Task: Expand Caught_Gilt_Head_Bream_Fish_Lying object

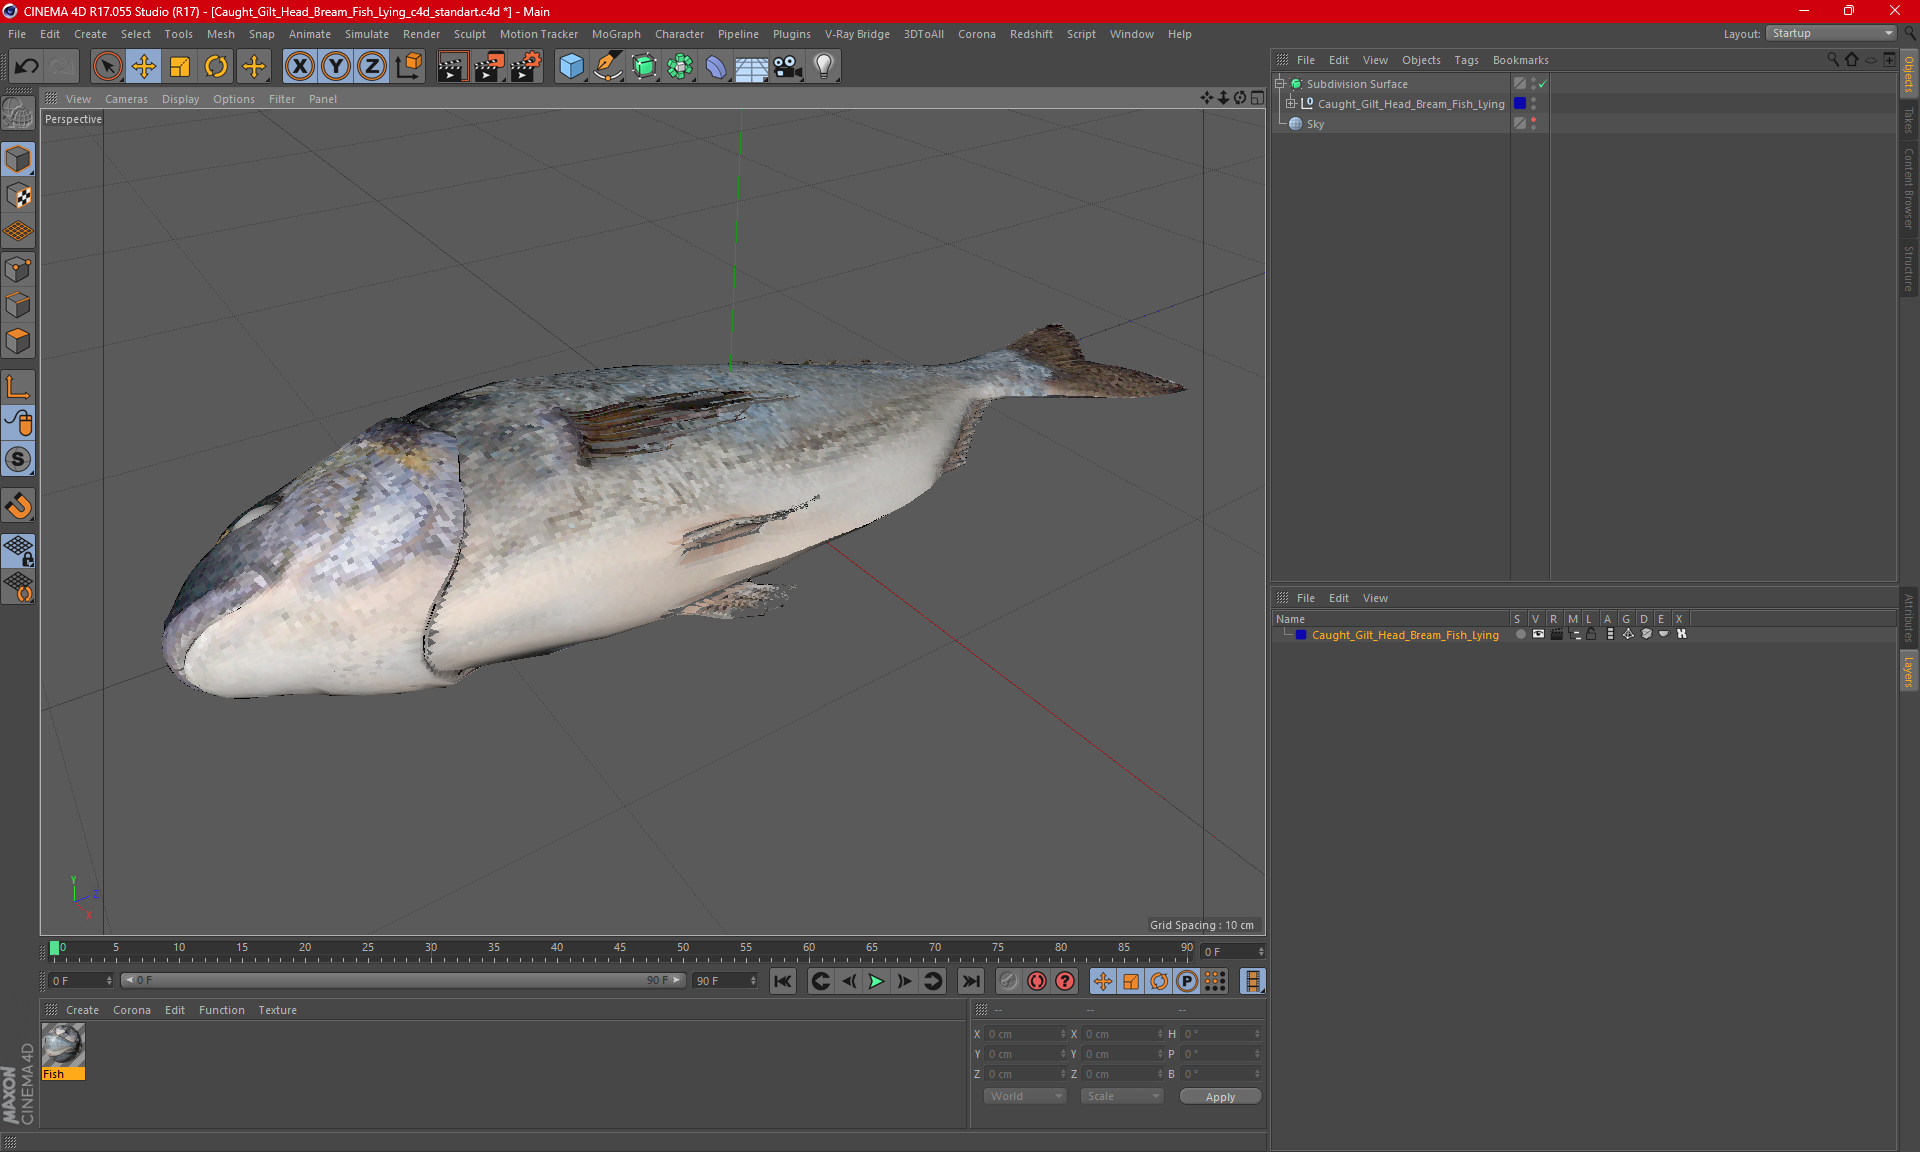Action: (x=1291, y=104)
